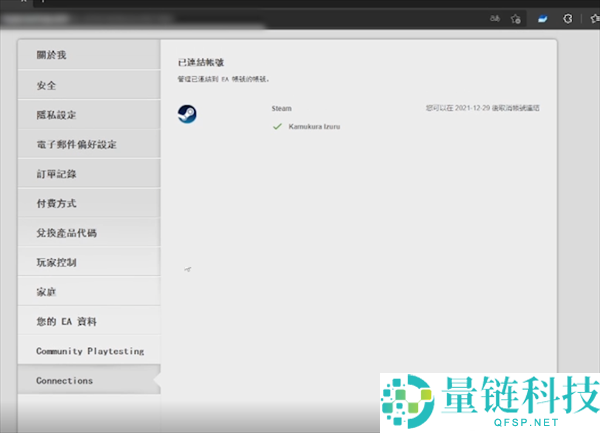View 訂單記錄 order history
The width and height of the screenshot is (600, 433).
pos(88,174)
